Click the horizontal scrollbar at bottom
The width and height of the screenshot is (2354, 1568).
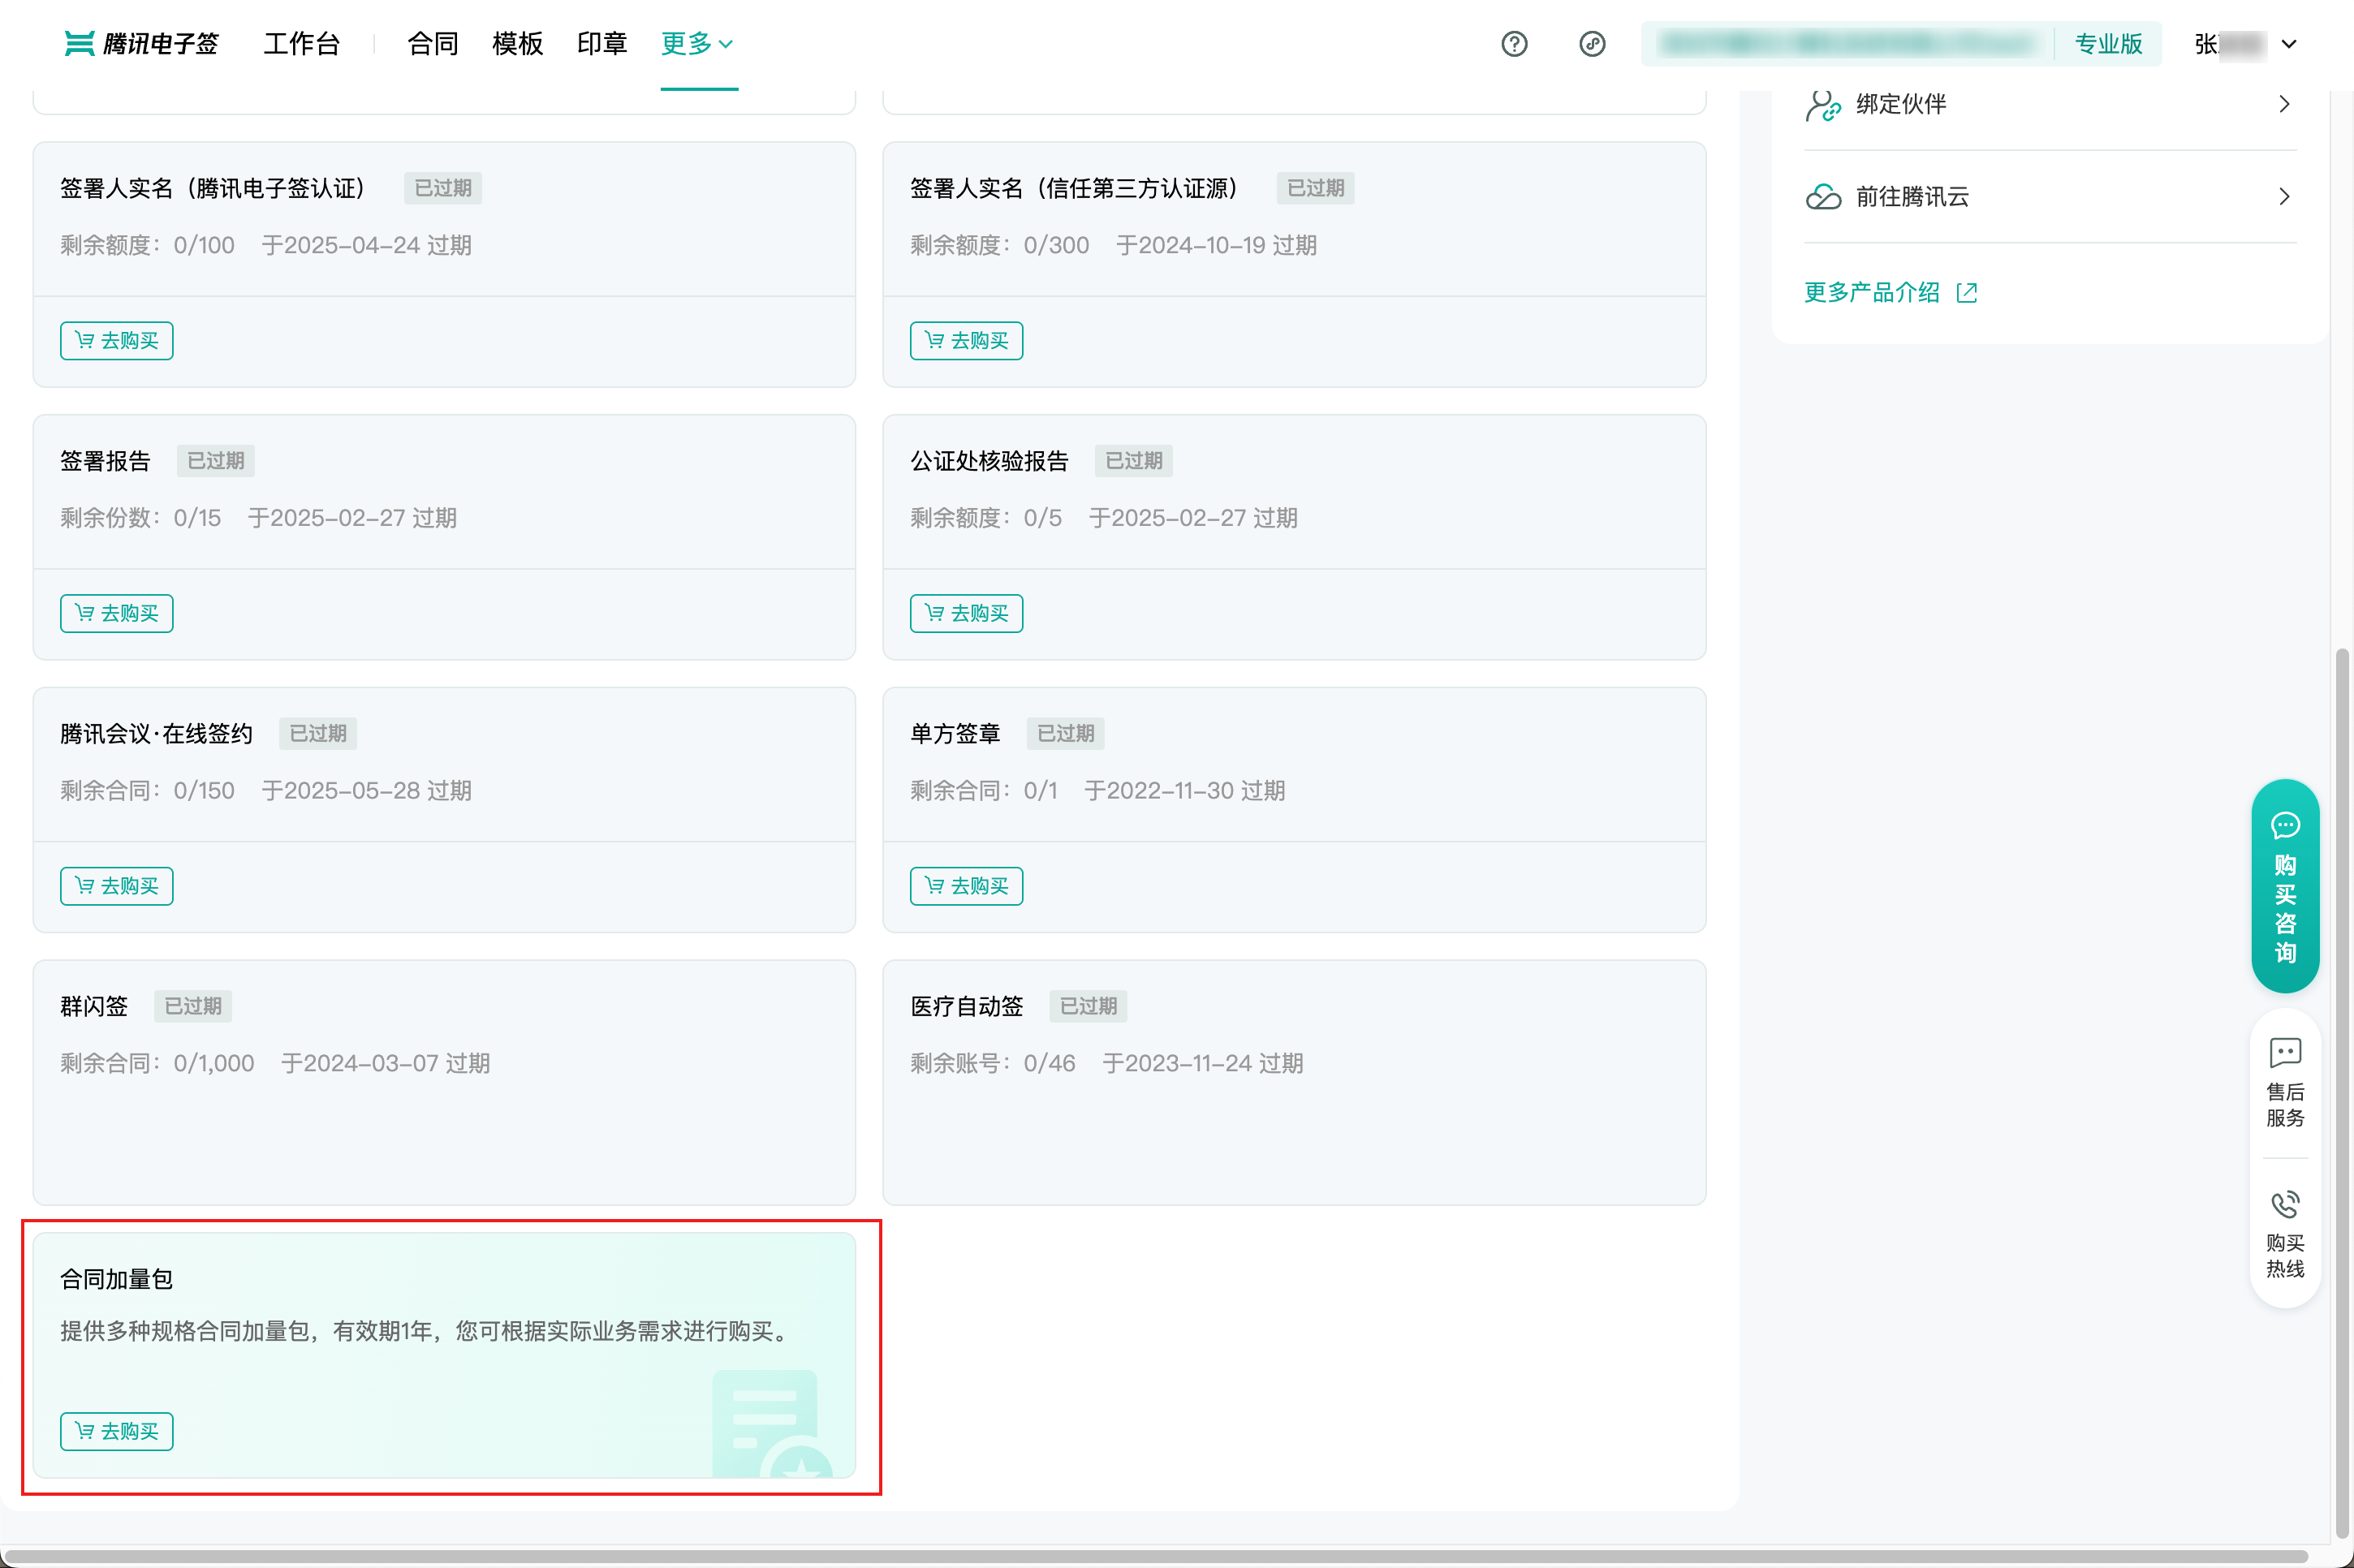[x=1156, y=1557]
